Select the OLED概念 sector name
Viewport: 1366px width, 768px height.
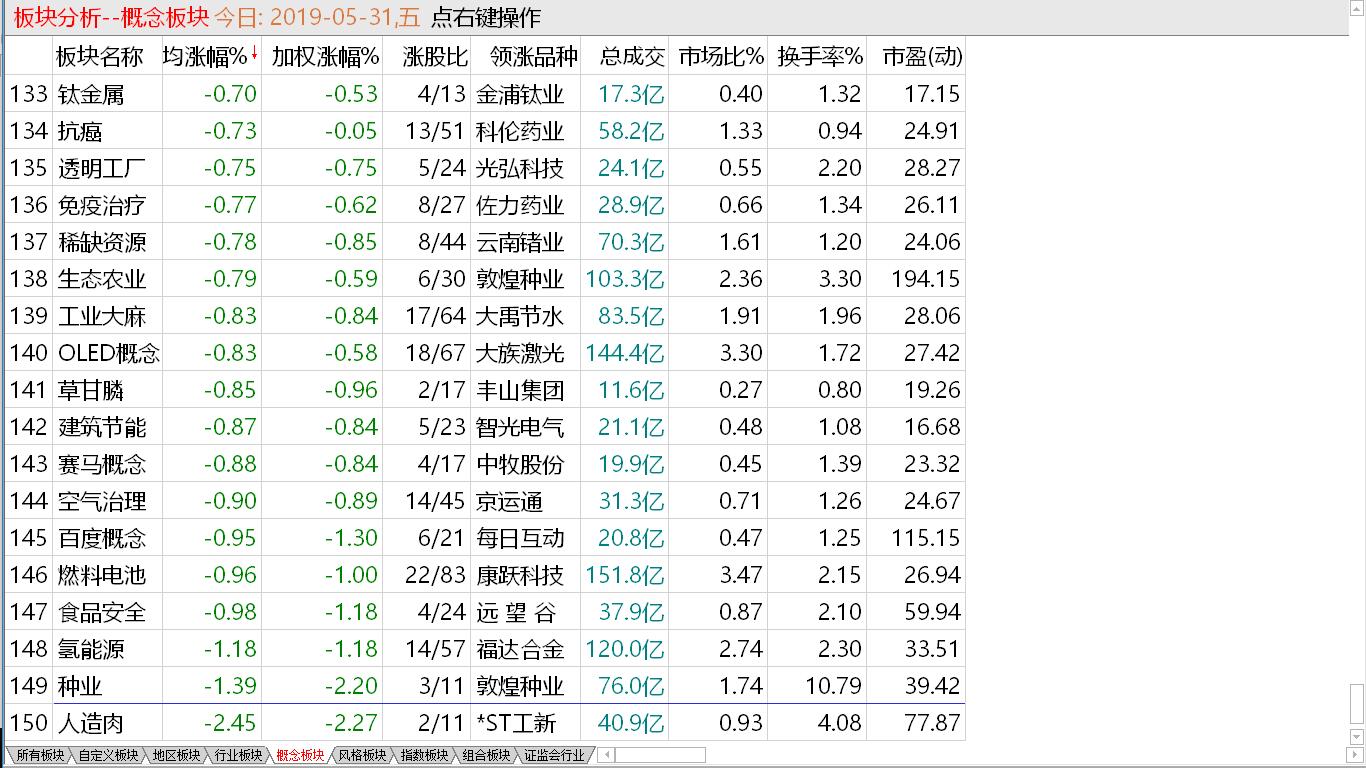(x=109, y=353)
